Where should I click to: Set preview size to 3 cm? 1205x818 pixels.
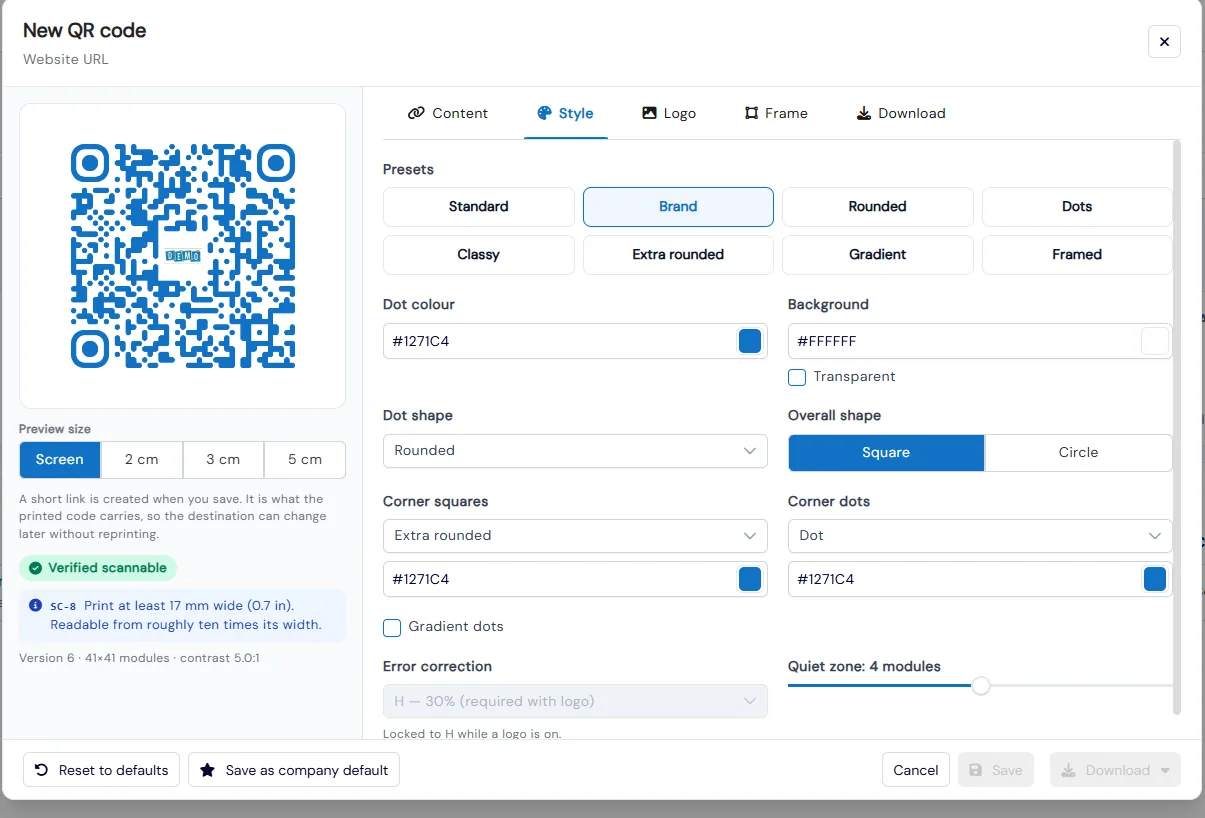(223, 460)
